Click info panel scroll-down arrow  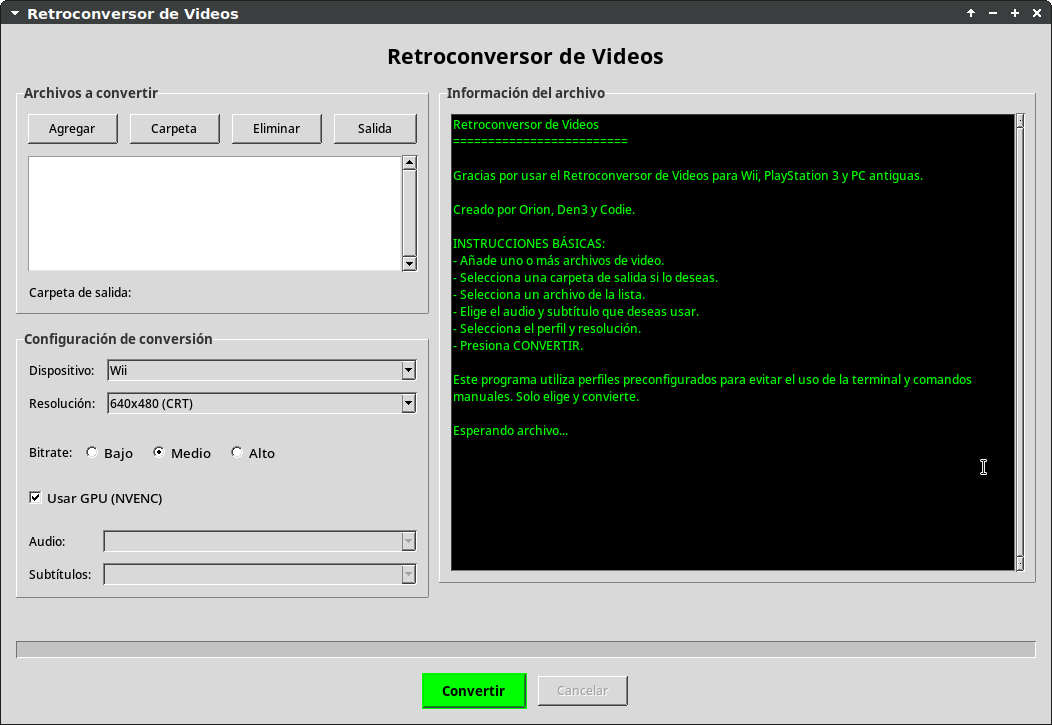click(x=1020, y=563)
